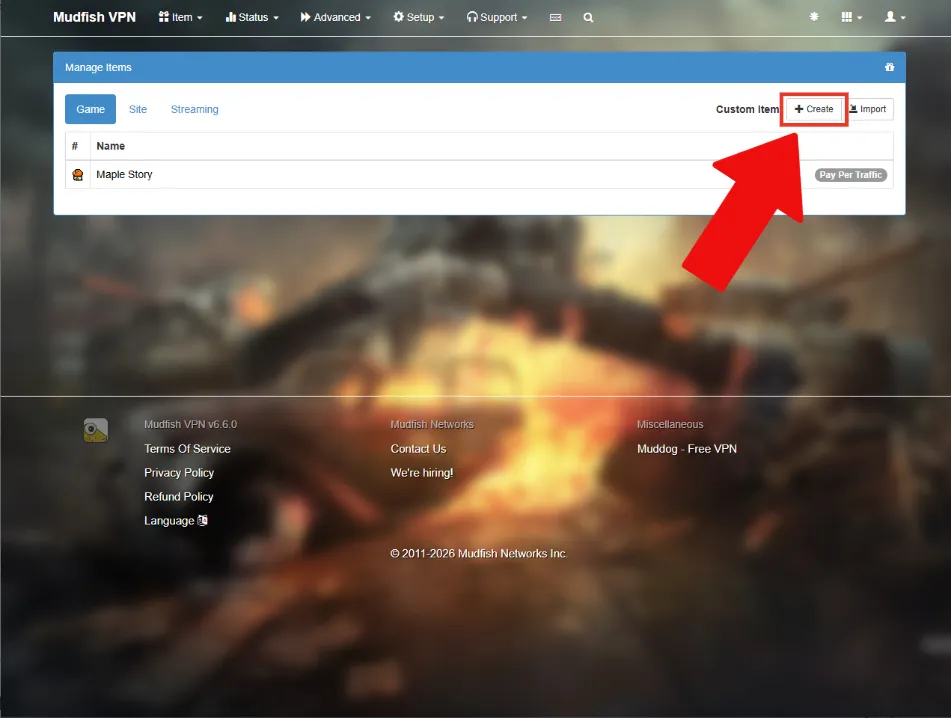951x718 pixels.
Task: Open the Contact Us link
Action: click(418, 449)
